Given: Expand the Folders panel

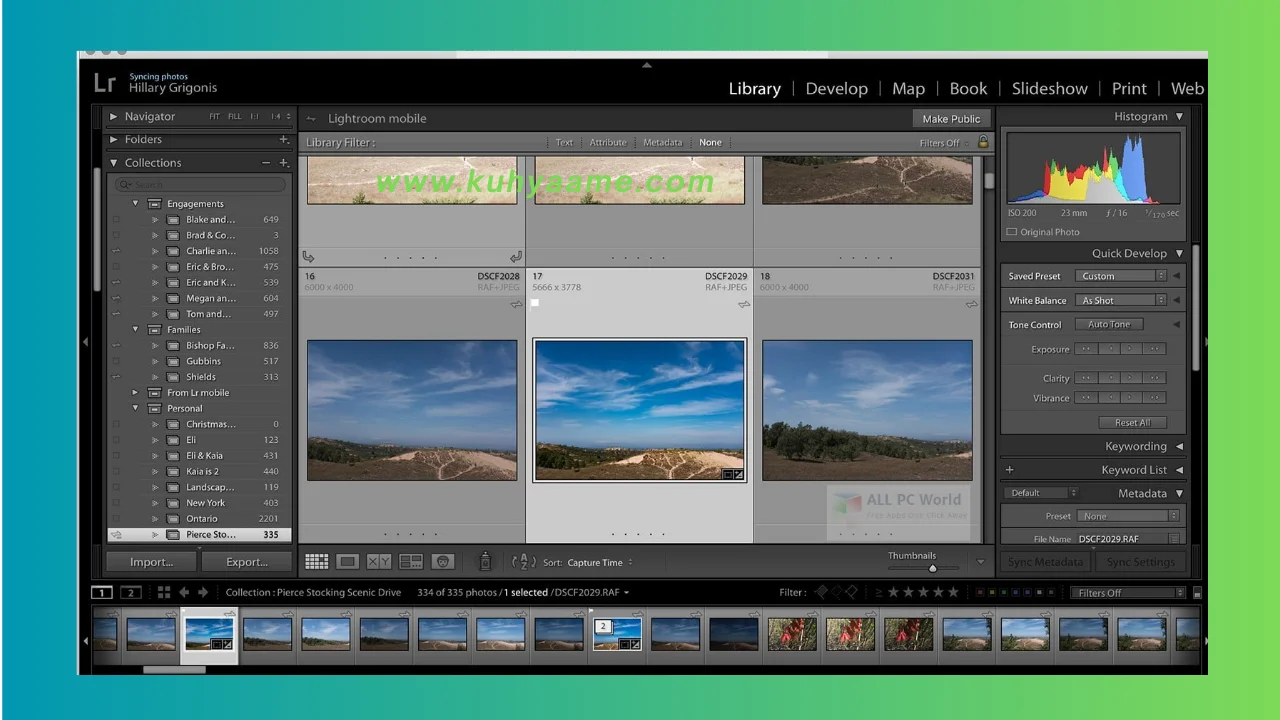Looking at the screenshot, I should (x=114, y=140).
